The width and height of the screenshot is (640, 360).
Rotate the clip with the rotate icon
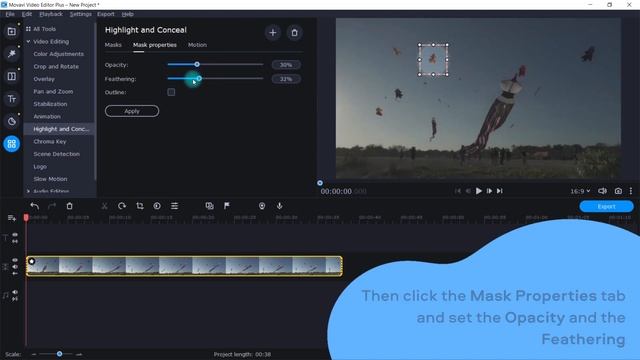coord(122,206)
